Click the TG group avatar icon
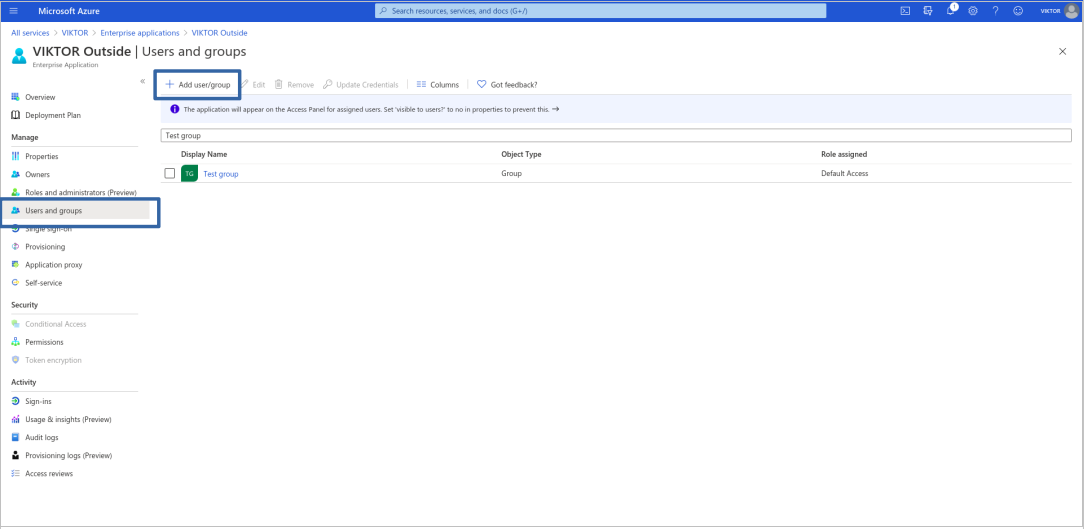The height and width of the screenshot is (529, 1084). 189,174
